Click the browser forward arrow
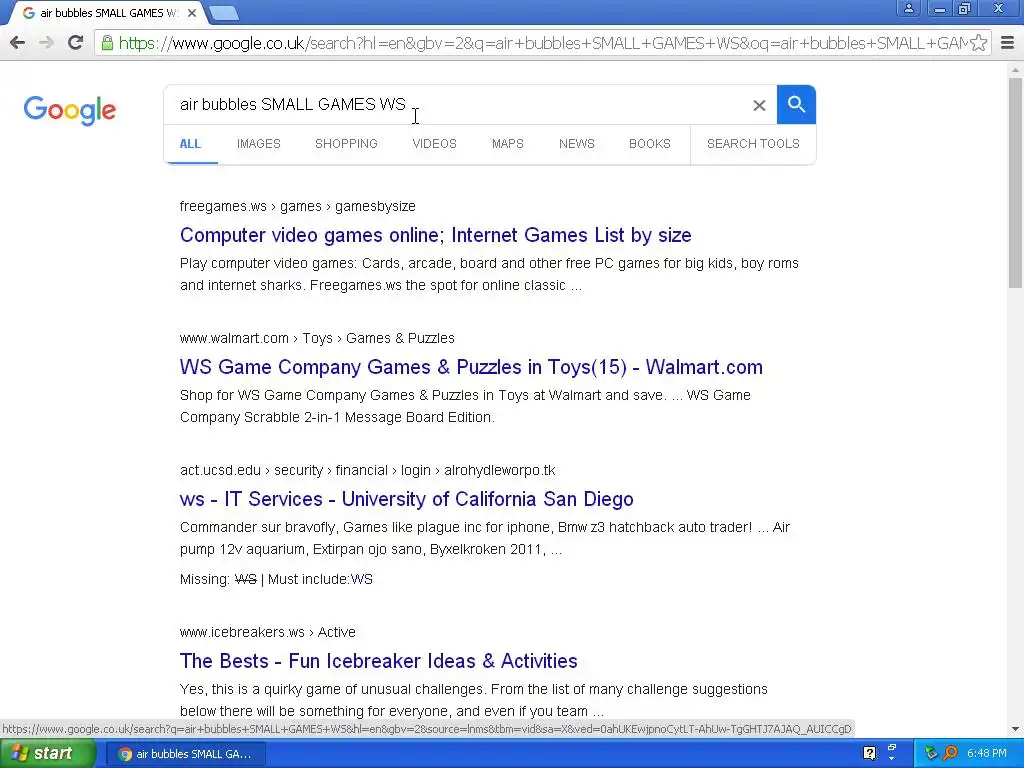1024x768 pixels. tap(46, 43)
